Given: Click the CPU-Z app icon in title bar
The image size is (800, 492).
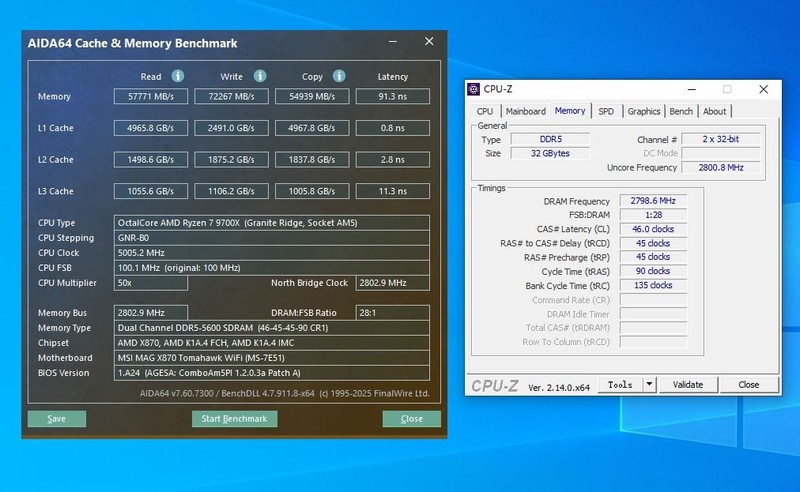Looking at the screenshot, I should coord(473,89).
